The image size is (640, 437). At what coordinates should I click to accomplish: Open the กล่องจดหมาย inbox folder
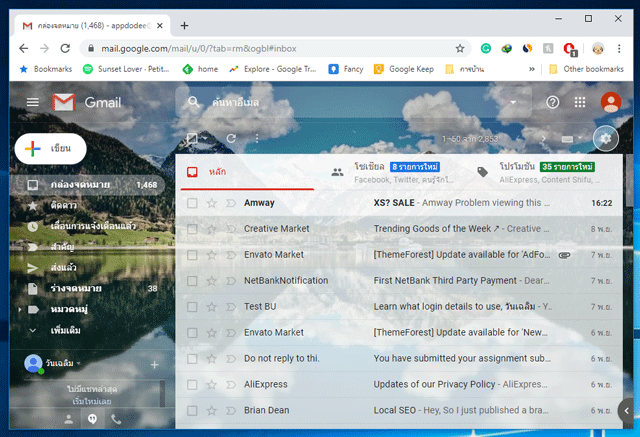[88, 185]
